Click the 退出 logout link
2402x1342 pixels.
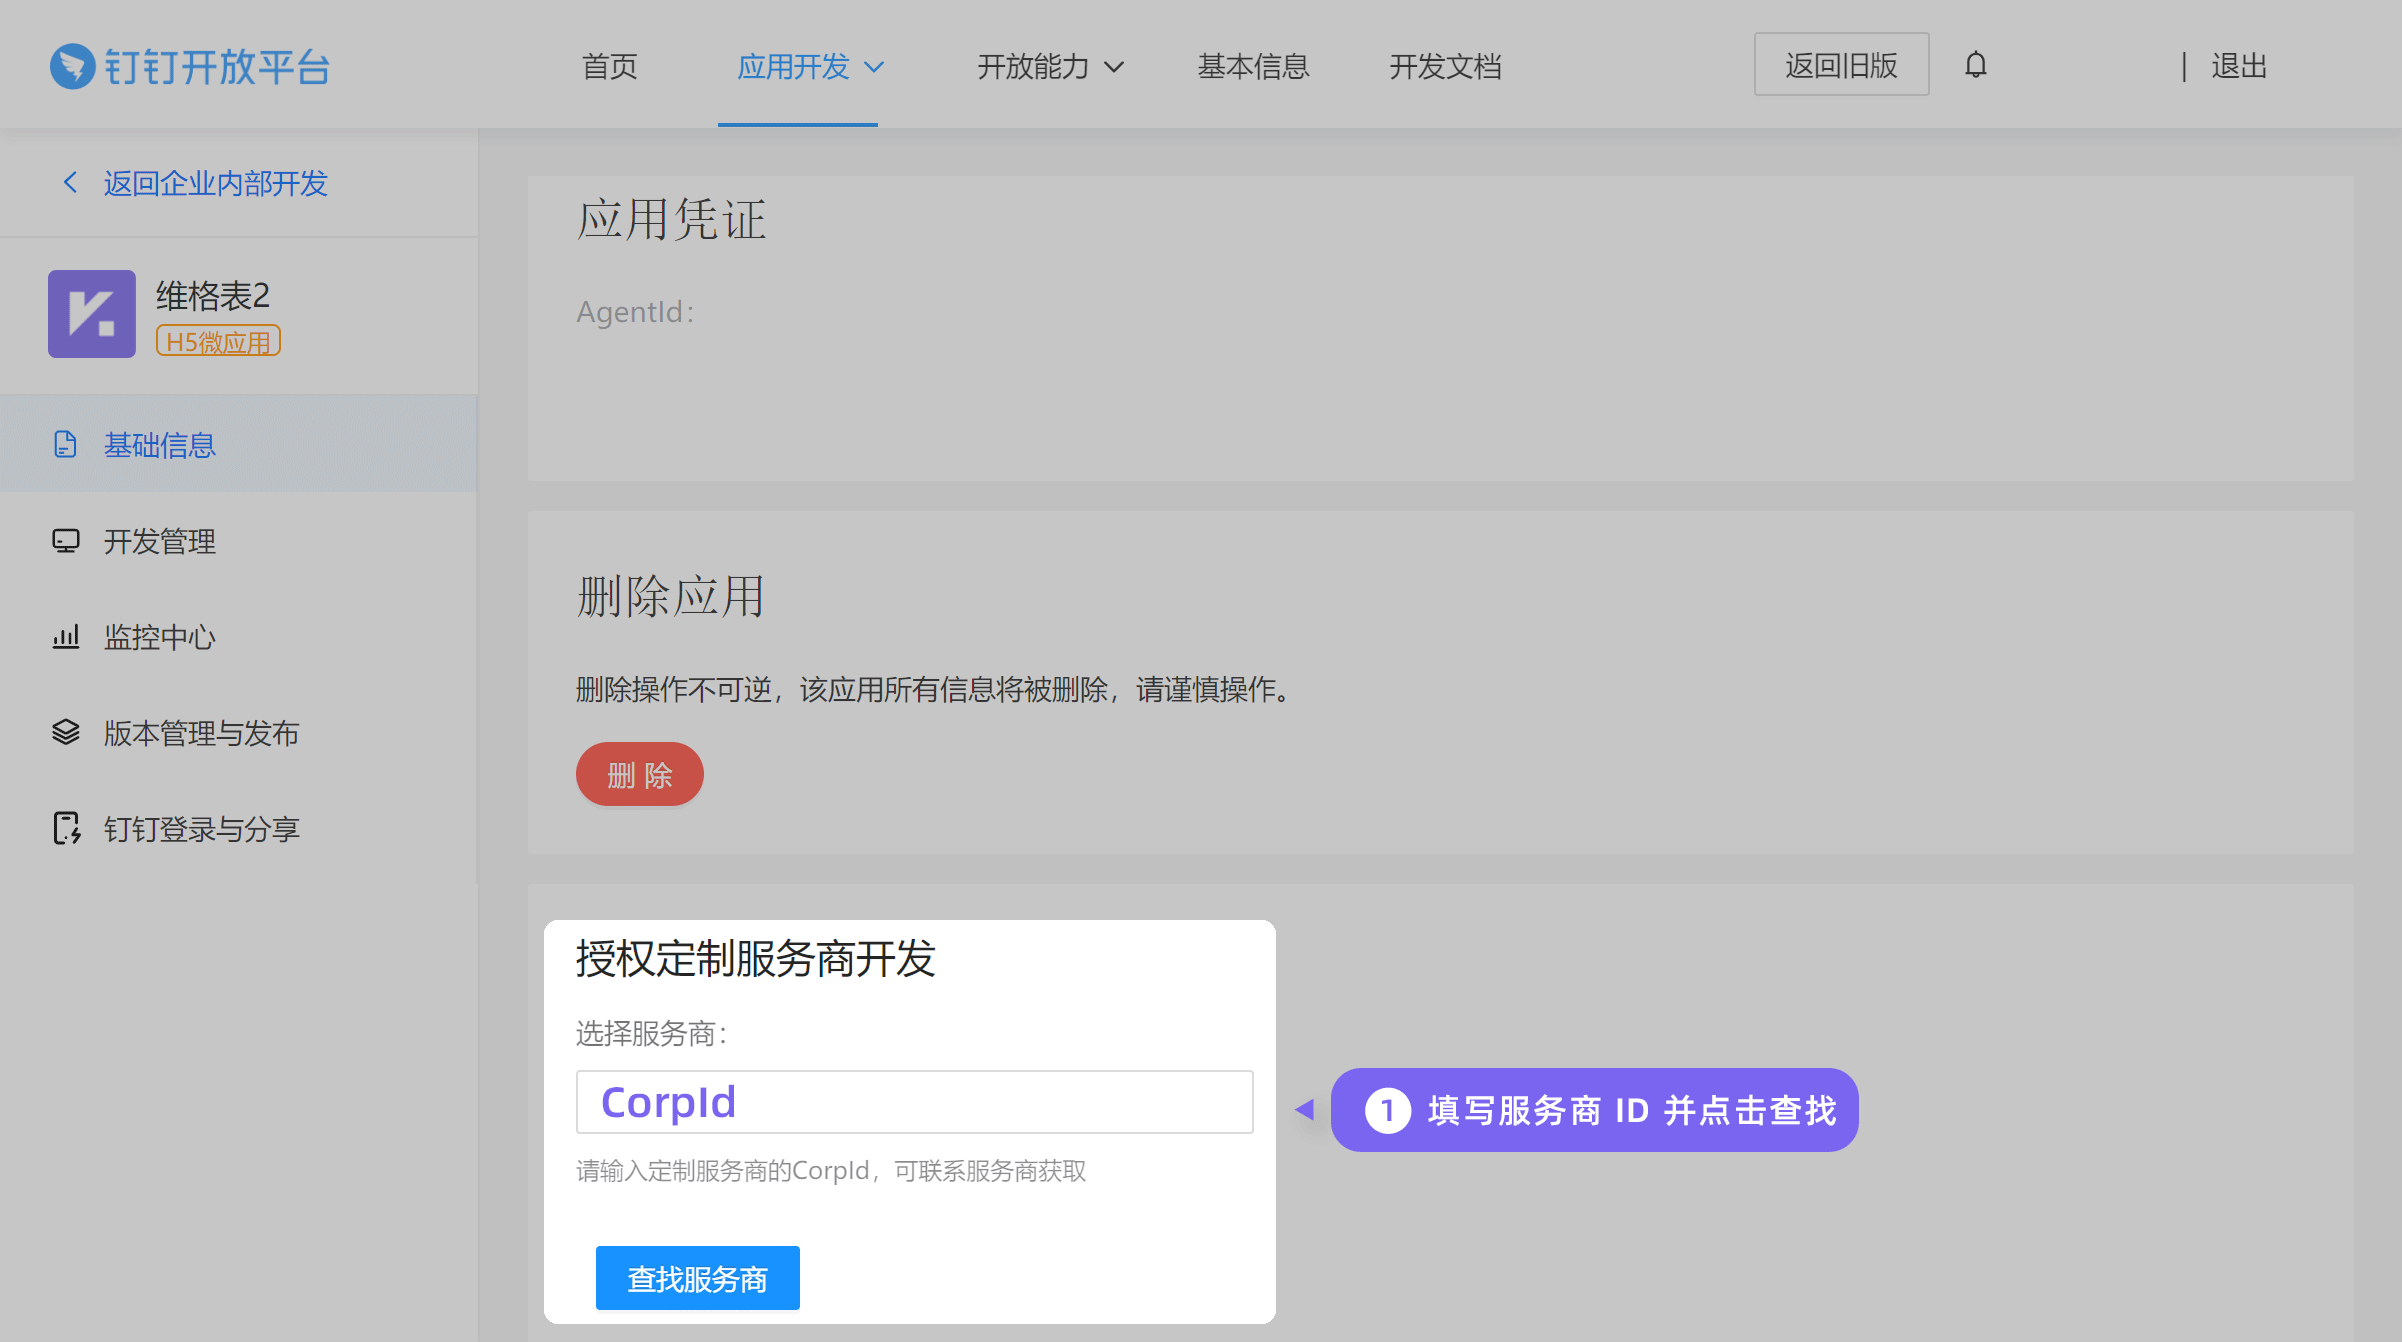pyautogui.click(x=2238, y=66)
